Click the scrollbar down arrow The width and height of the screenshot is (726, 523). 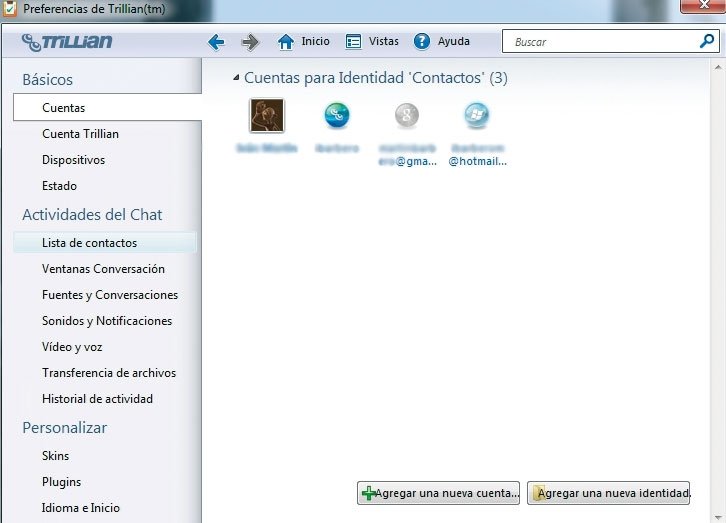(x=718, y=517)
